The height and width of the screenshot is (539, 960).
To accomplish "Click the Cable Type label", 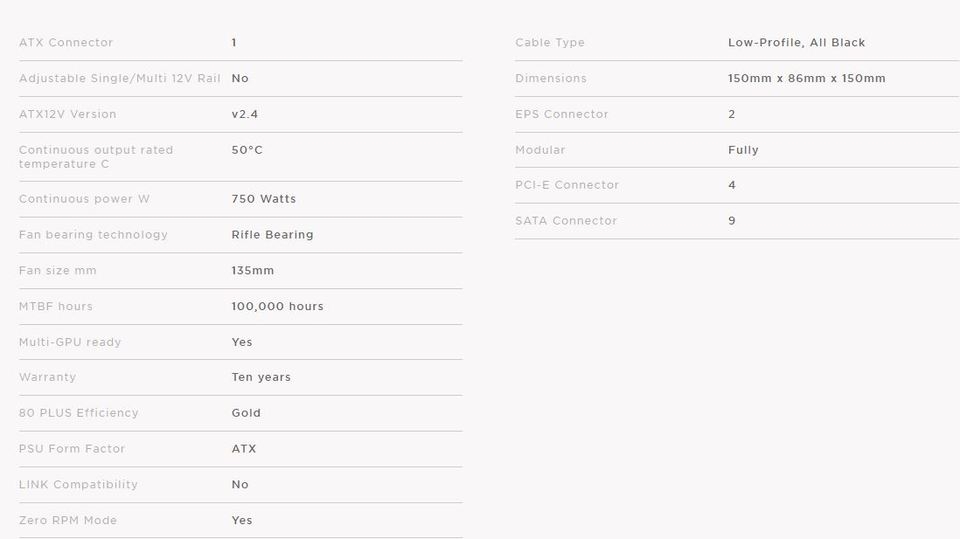I will [550, 43].
